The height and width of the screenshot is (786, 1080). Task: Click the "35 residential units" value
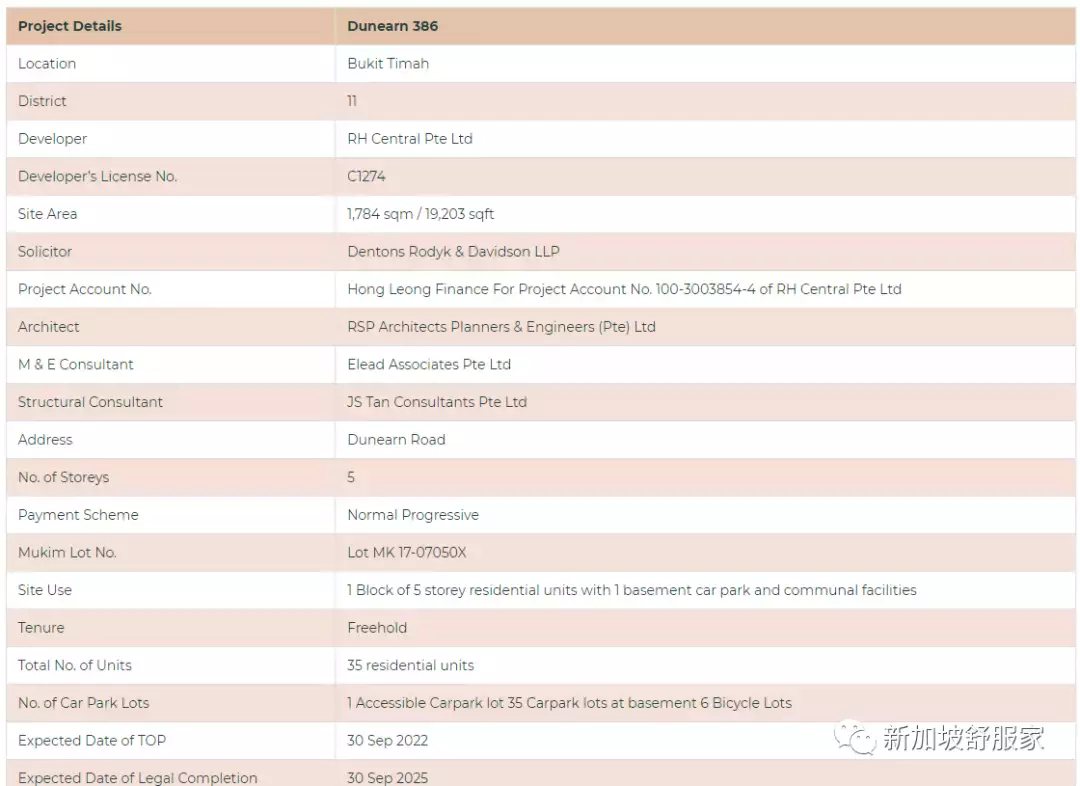410,665
